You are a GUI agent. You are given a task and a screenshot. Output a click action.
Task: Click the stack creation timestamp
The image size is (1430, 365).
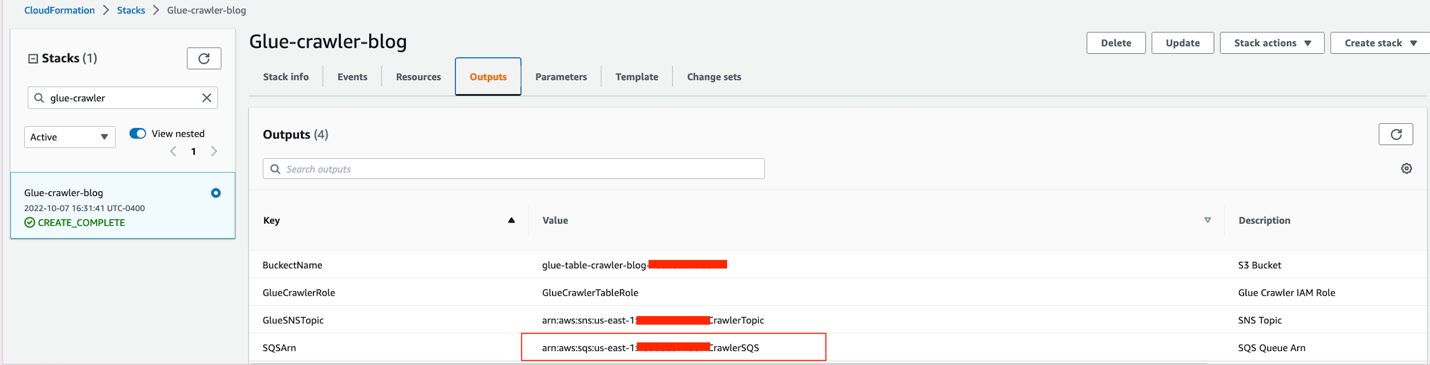point(84,208)
